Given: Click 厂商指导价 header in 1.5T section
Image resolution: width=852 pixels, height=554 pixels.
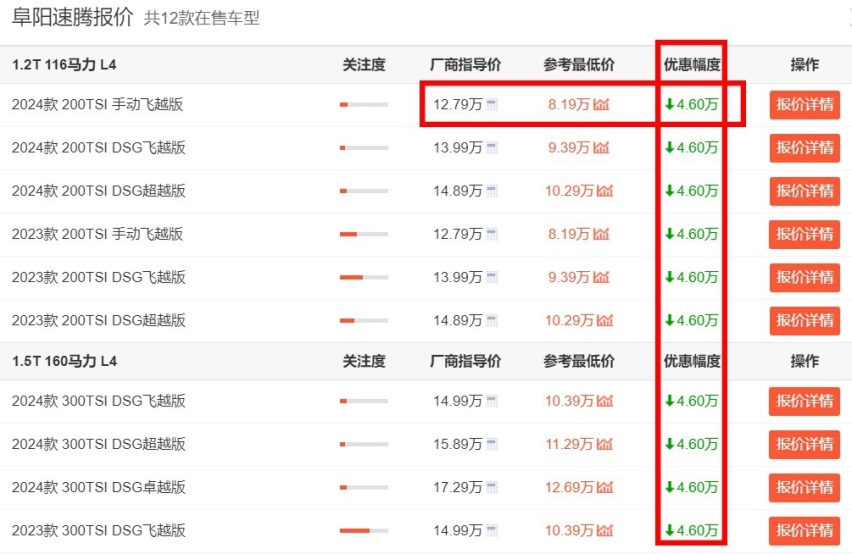Looking at the screenshot, I should [465, 361].
